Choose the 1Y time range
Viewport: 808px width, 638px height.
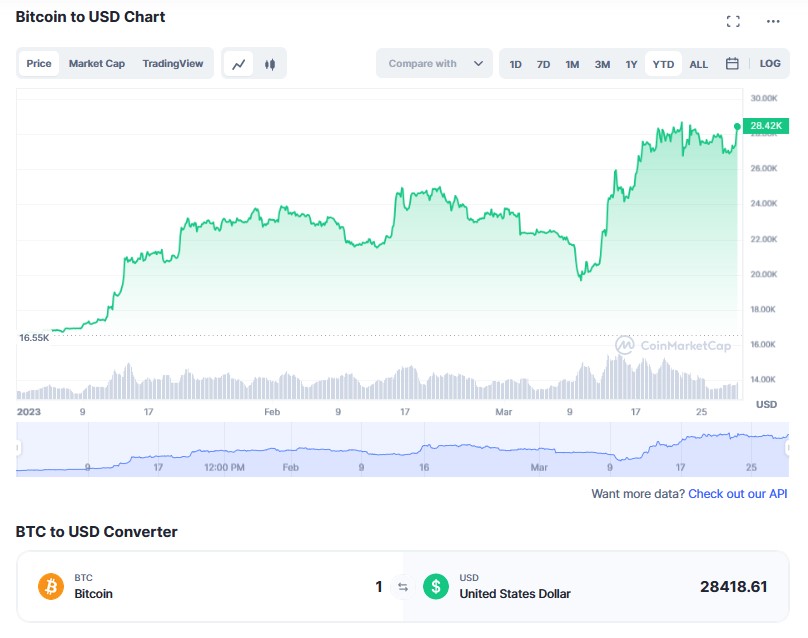click(631, 64)
